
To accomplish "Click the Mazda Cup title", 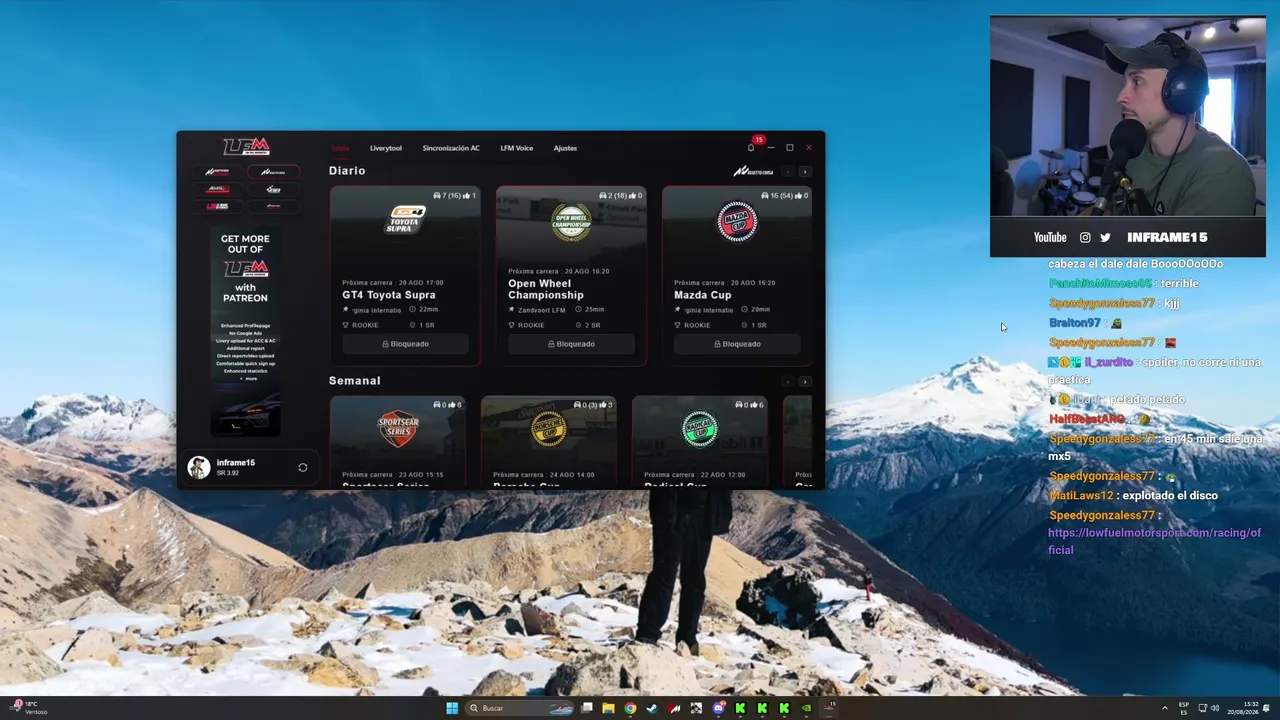I will (703, 295).
